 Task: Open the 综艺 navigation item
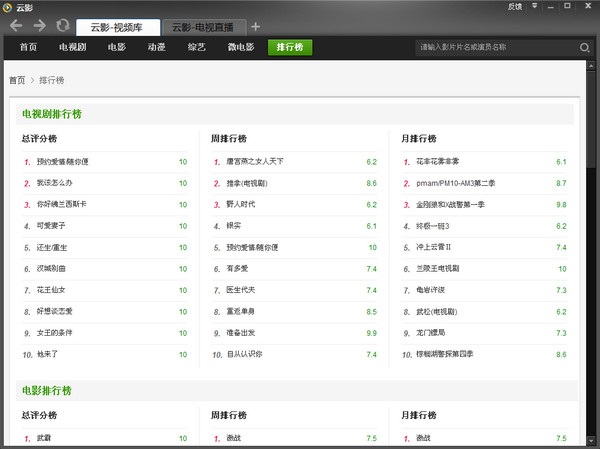pos(197,47)
